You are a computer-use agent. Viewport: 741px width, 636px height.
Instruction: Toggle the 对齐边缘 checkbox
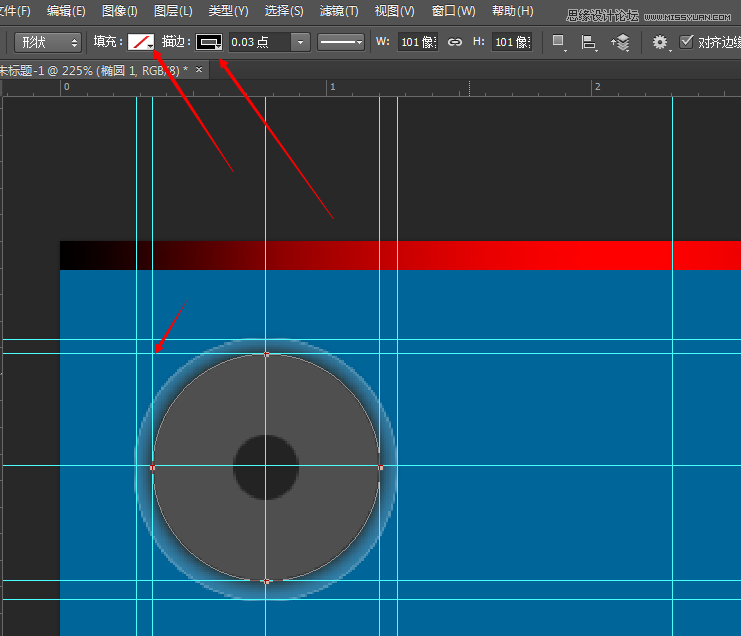(x=686, y=42)
